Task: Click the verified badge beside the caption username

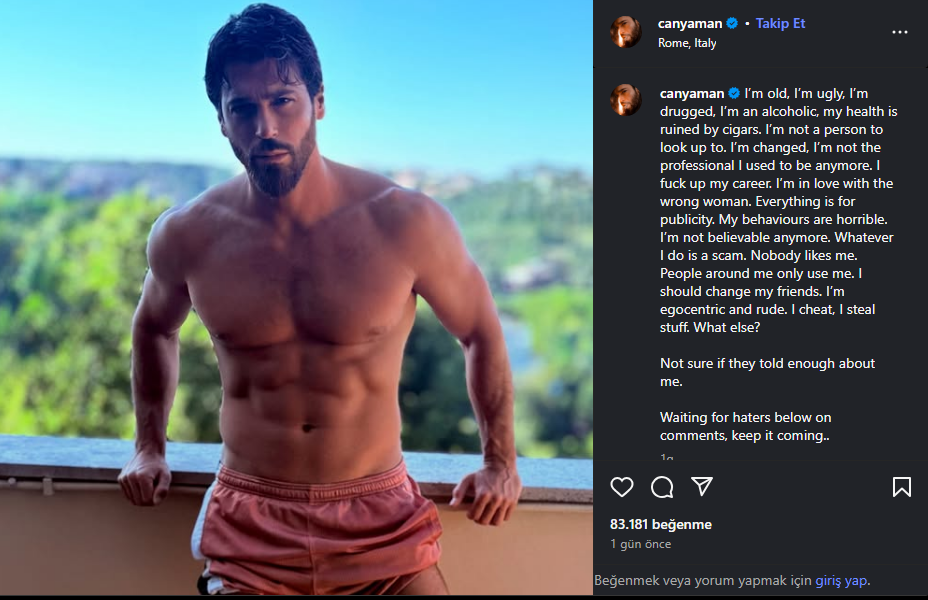Action: [x=733, y=94]
